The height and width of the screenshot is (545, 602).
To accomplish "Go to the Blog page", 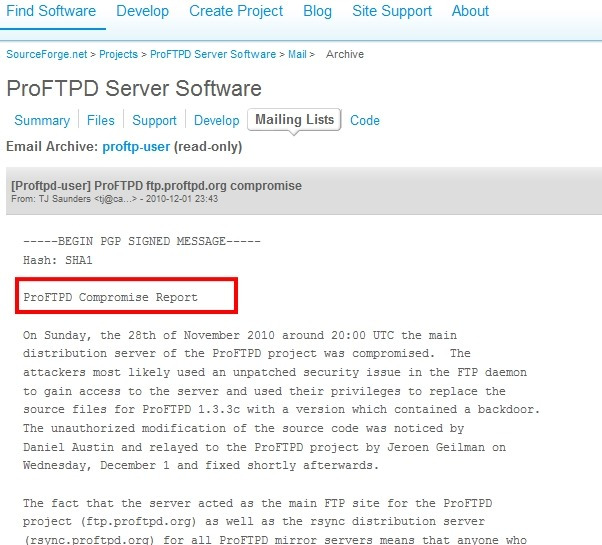I will (x=317, y=11).
